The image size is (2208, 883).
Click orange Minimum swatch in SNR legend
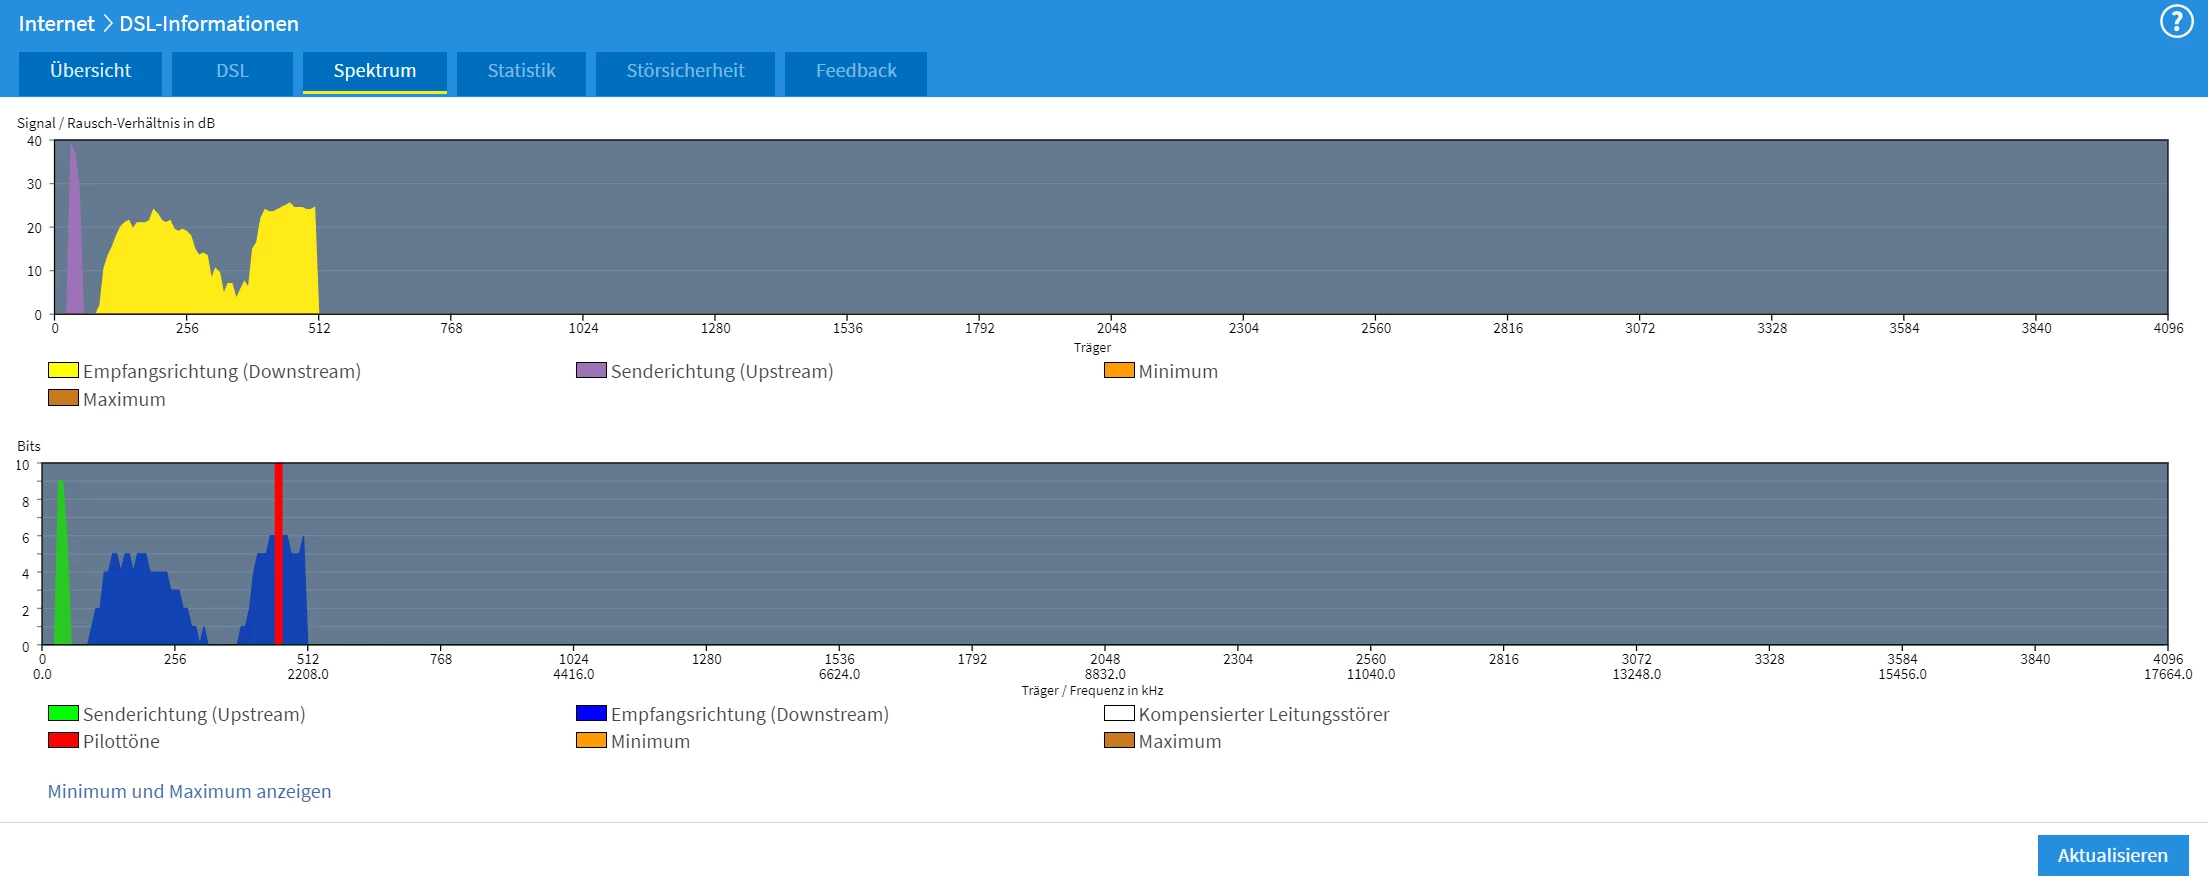1119,370
